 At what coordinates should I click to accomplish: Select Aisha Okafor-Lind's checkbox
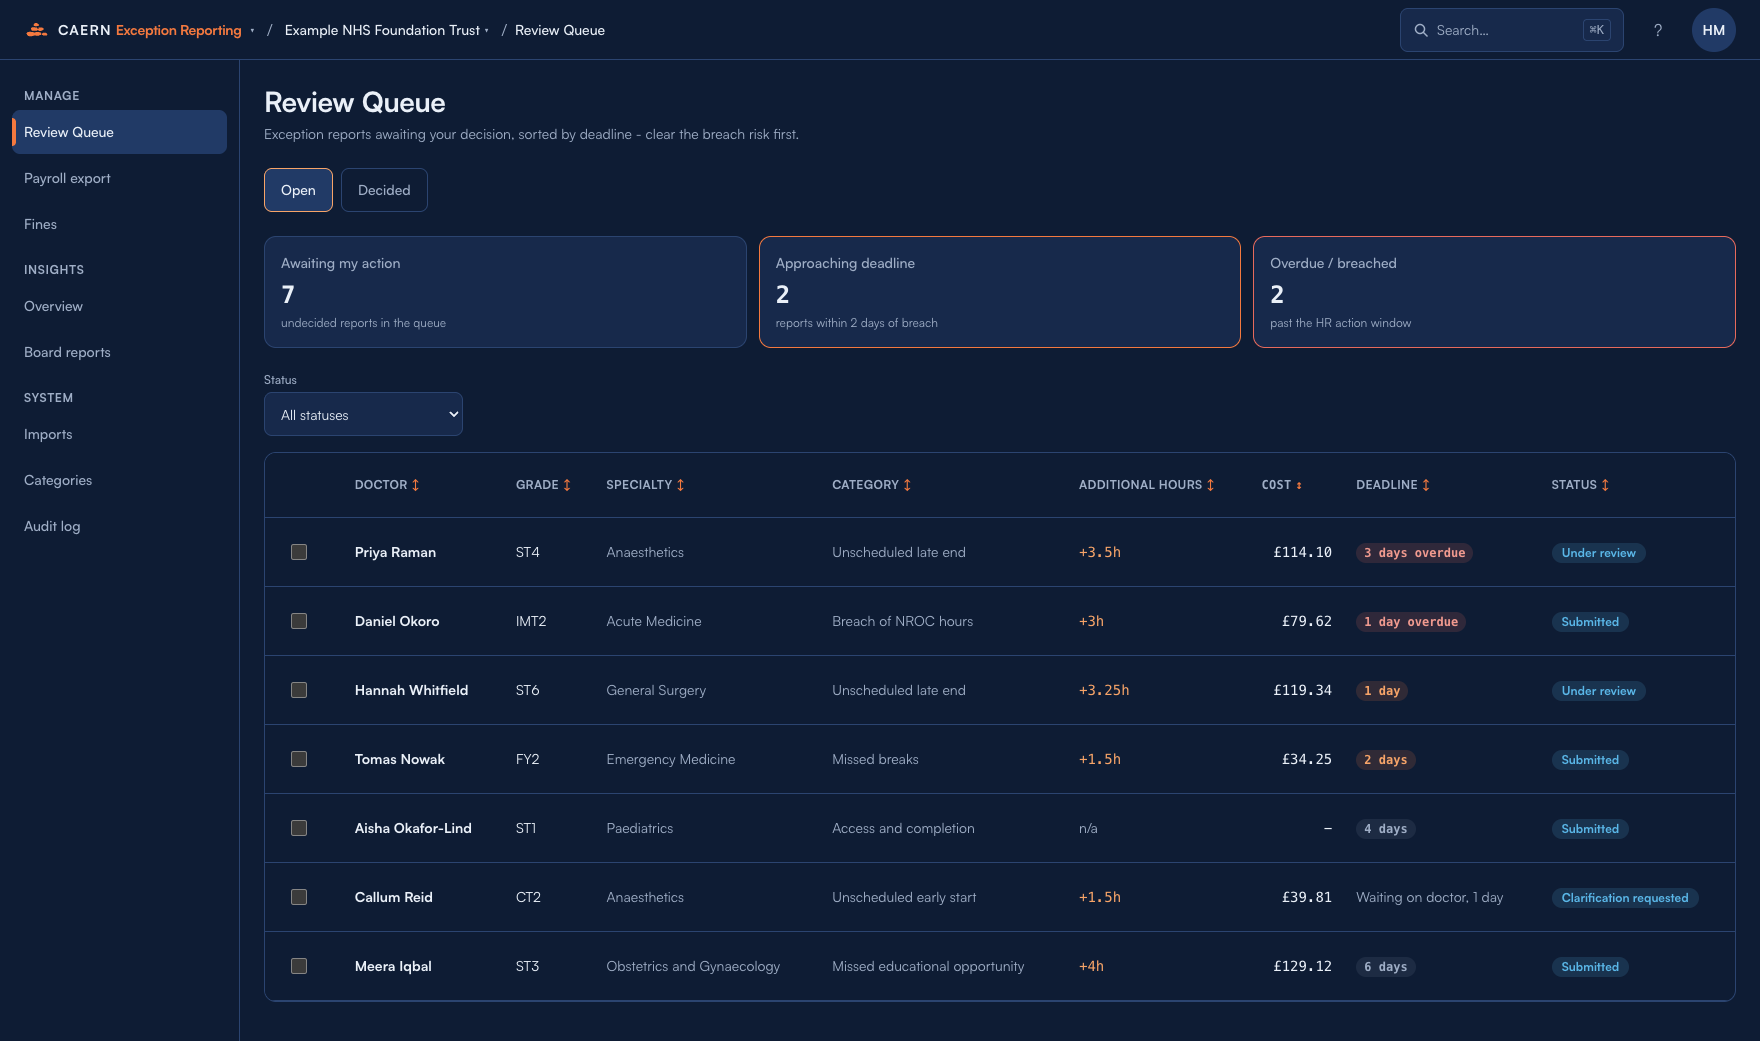299,828
